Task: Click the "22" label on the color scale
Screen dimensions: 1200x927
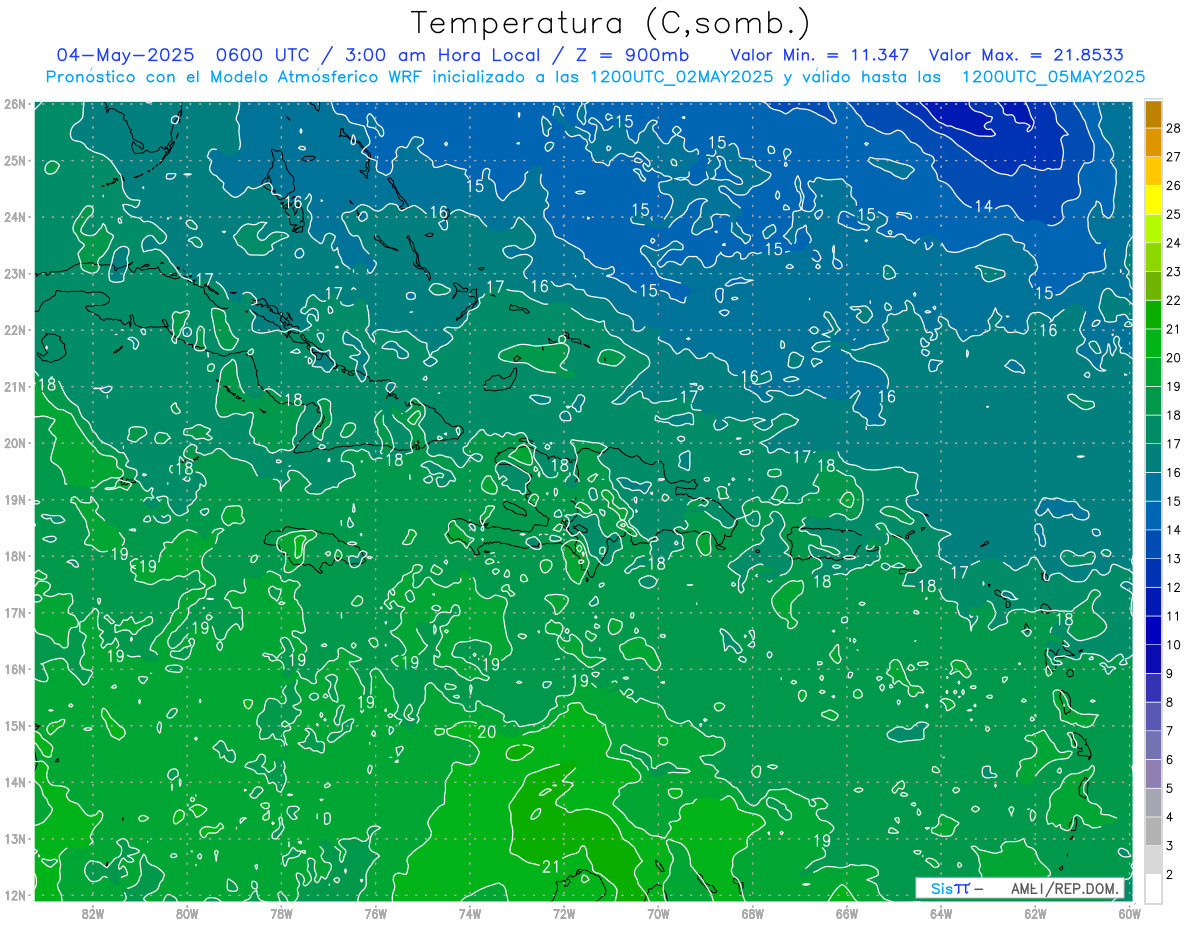Action: pyautogui.click(x=1173, y=300)
